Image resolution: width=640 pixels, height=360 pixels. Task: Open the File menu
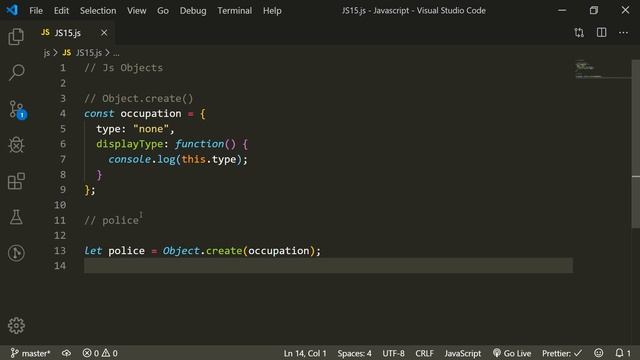coord(36,11)
